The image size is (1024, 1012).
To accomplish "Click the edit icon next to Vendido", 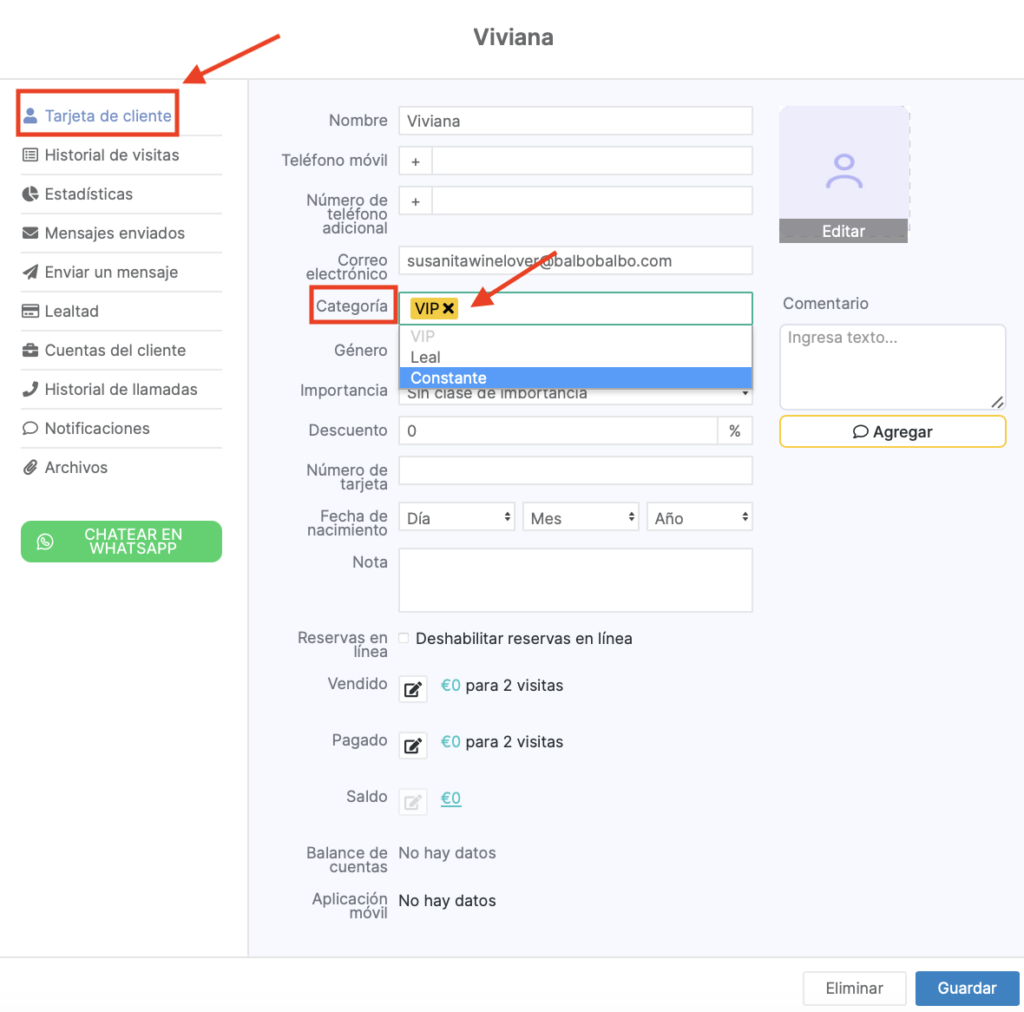I will click(x=413, y=688).
